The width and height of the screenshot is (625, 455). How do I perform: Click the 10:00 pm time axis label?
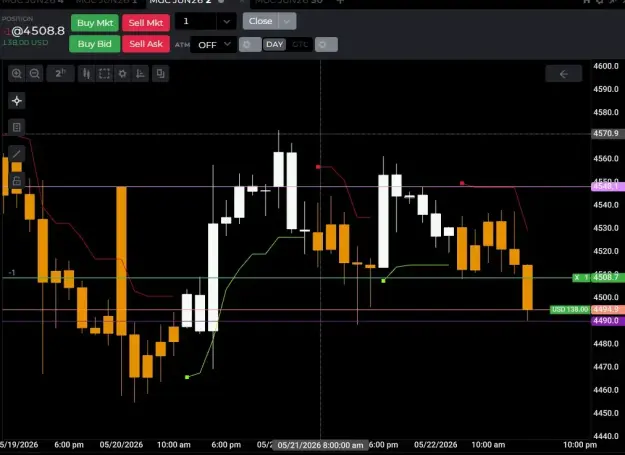(580, 445)
